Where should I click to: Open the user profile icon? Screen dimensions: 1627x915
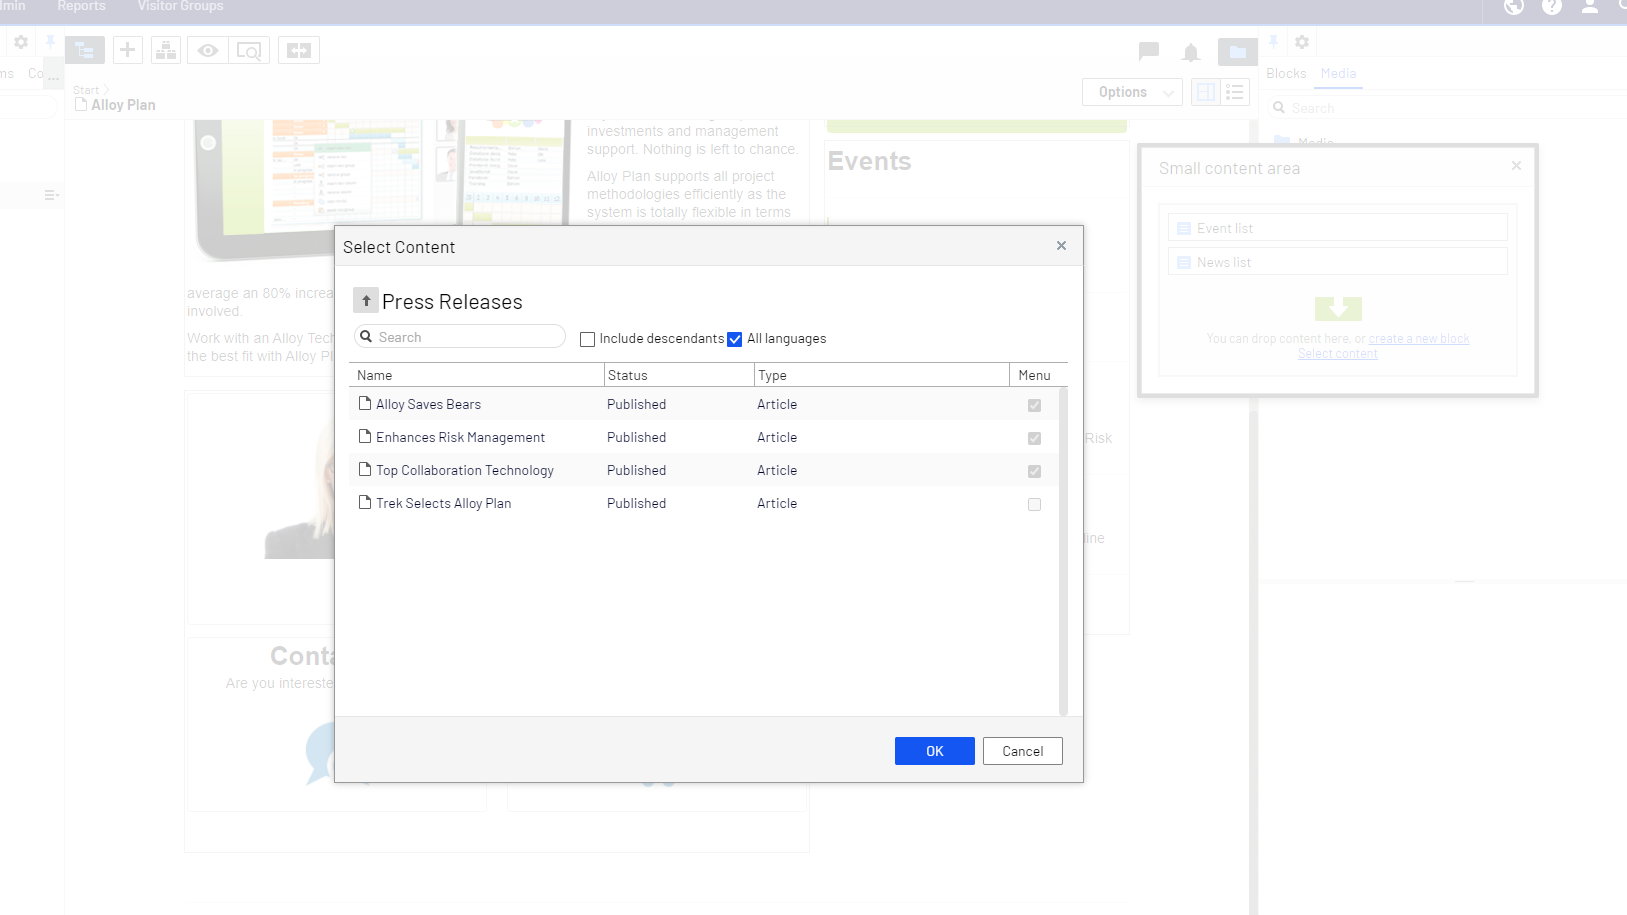[x=1590, y=6]
